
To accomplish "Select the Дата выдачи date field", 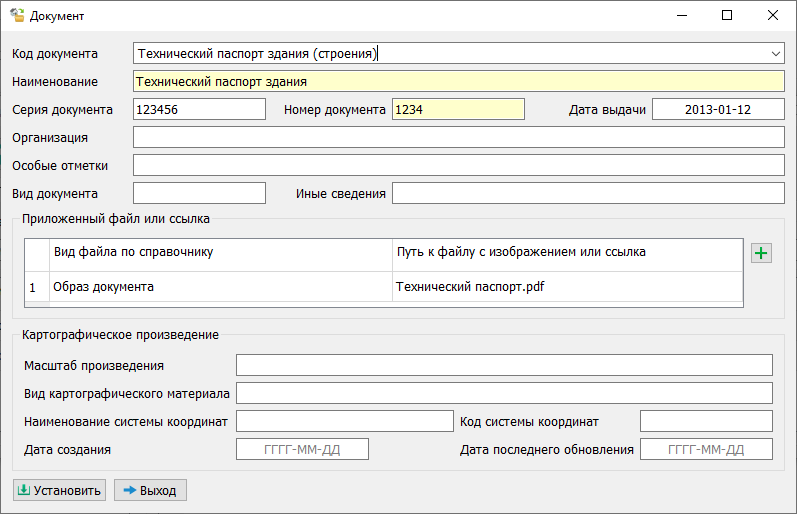I will point(717,110).
